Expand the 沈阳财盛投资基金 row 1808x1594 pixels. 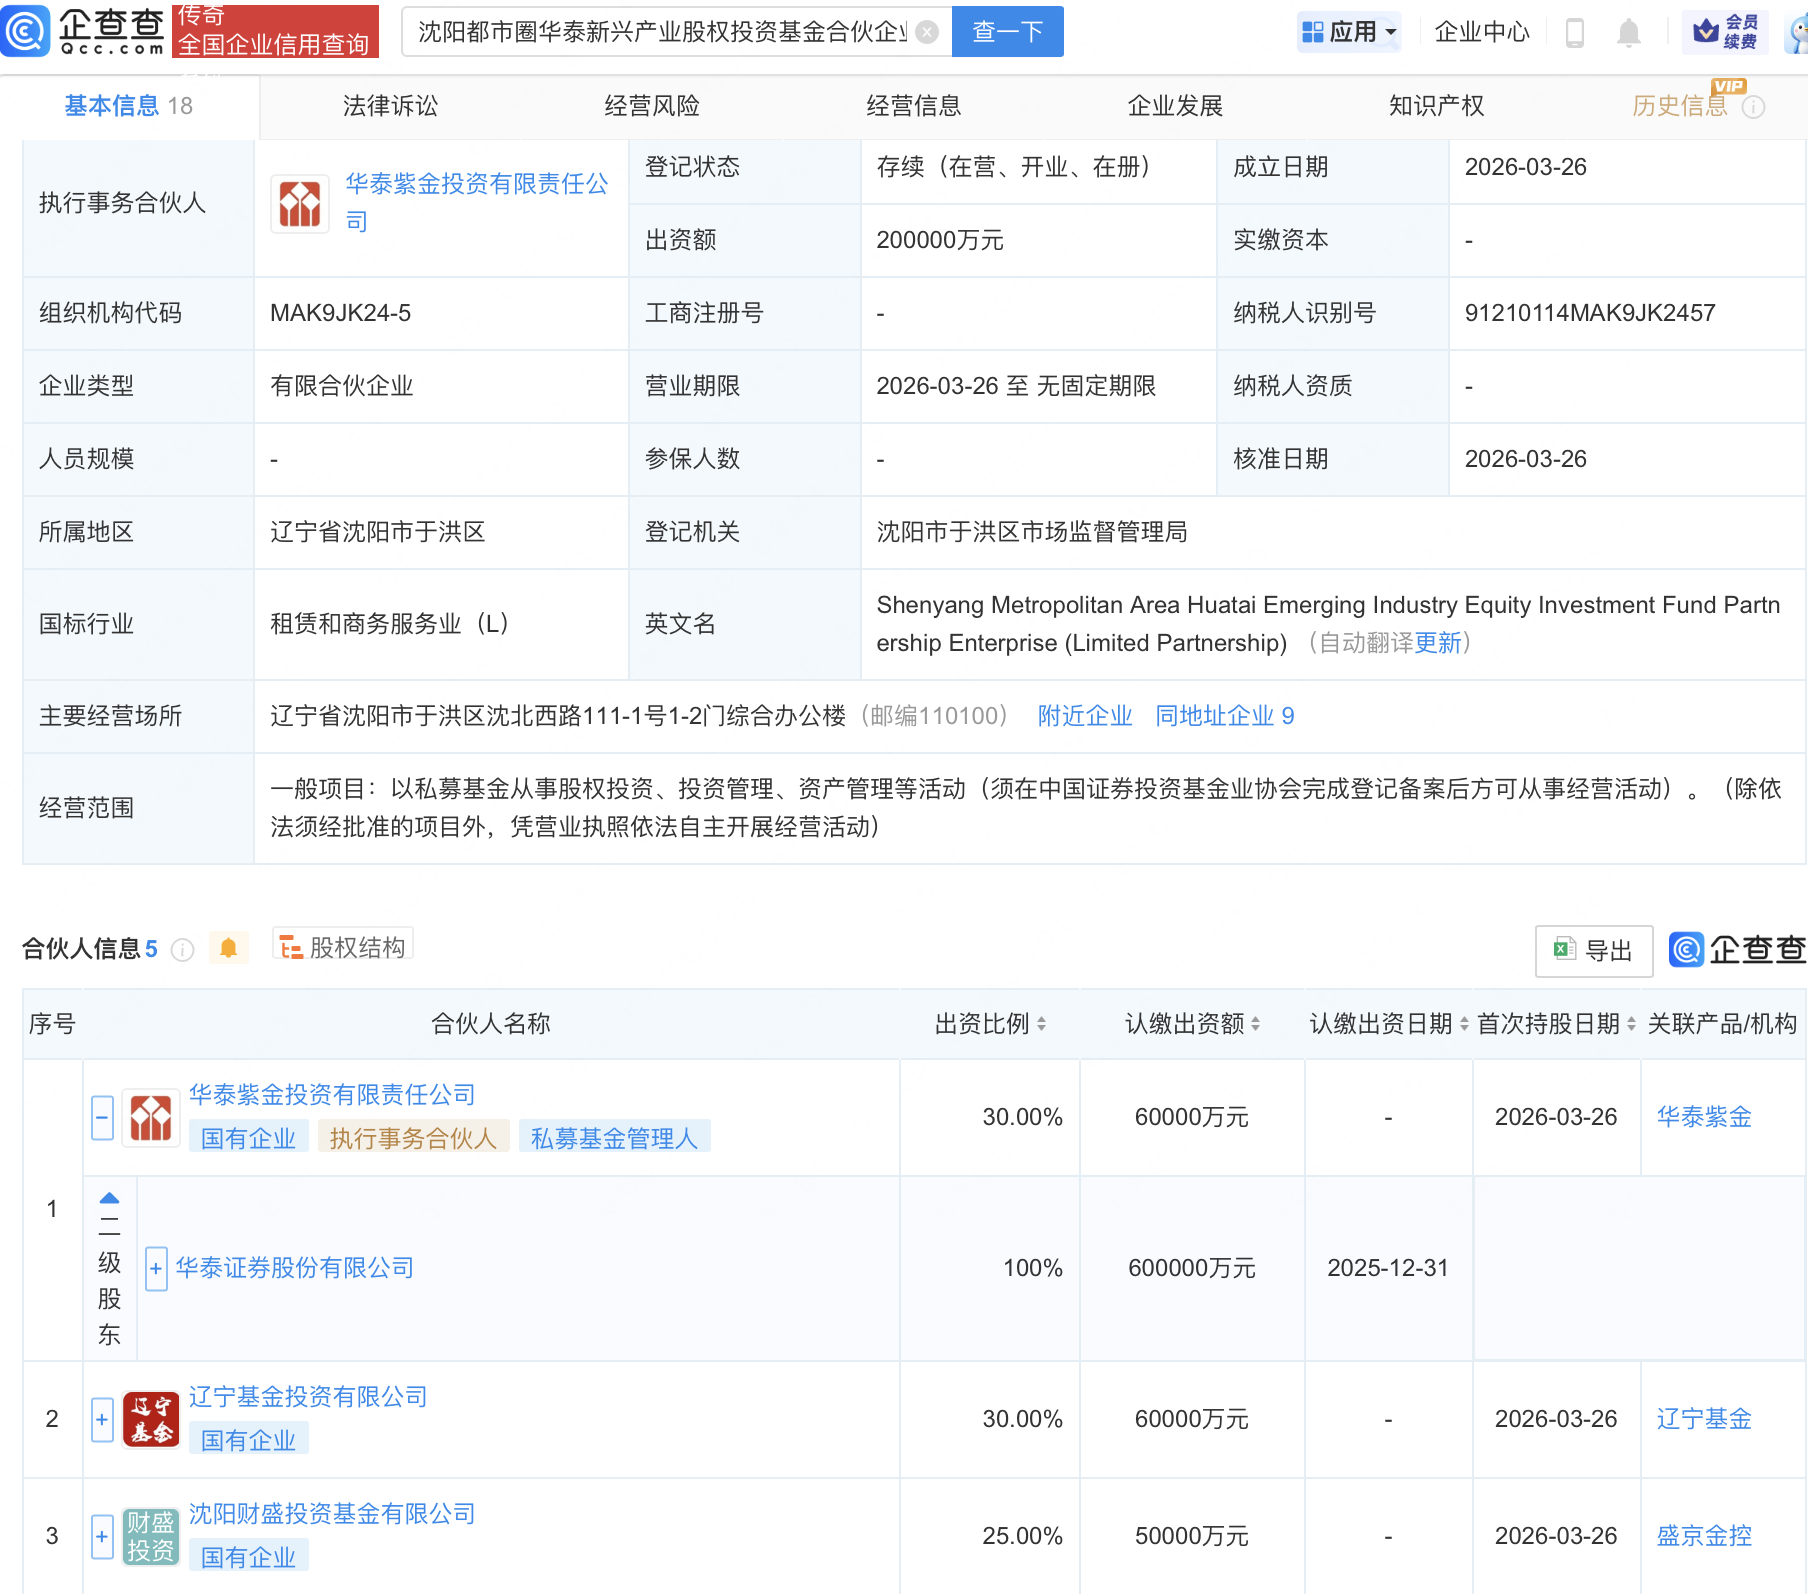[x=102, y=1536]
